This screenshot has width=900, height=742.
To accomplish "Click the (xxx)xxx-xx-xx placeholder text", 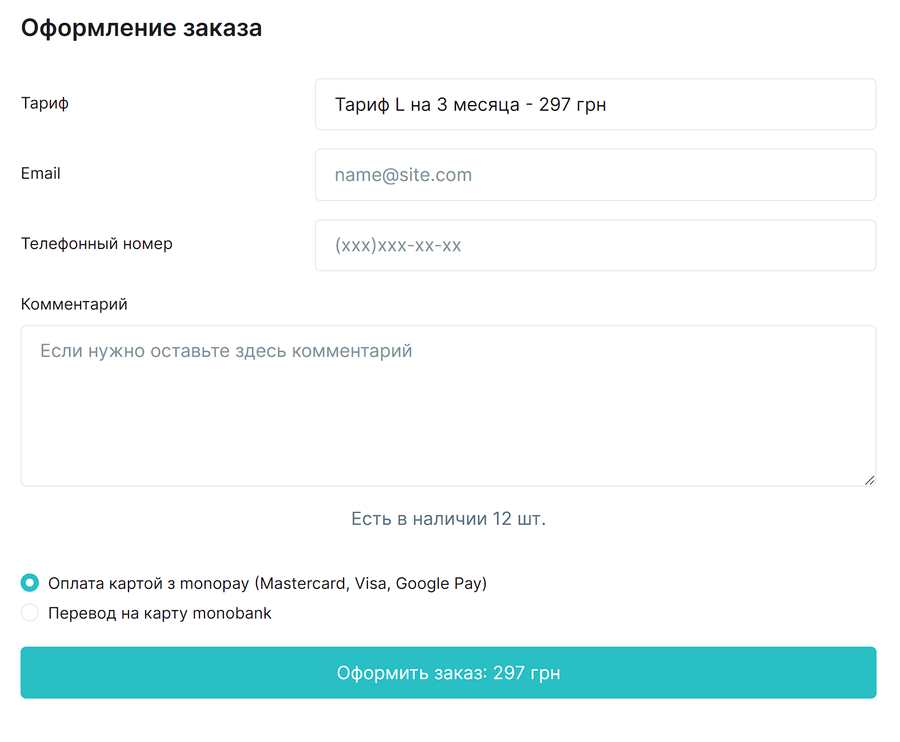I will tap(398, 245).
